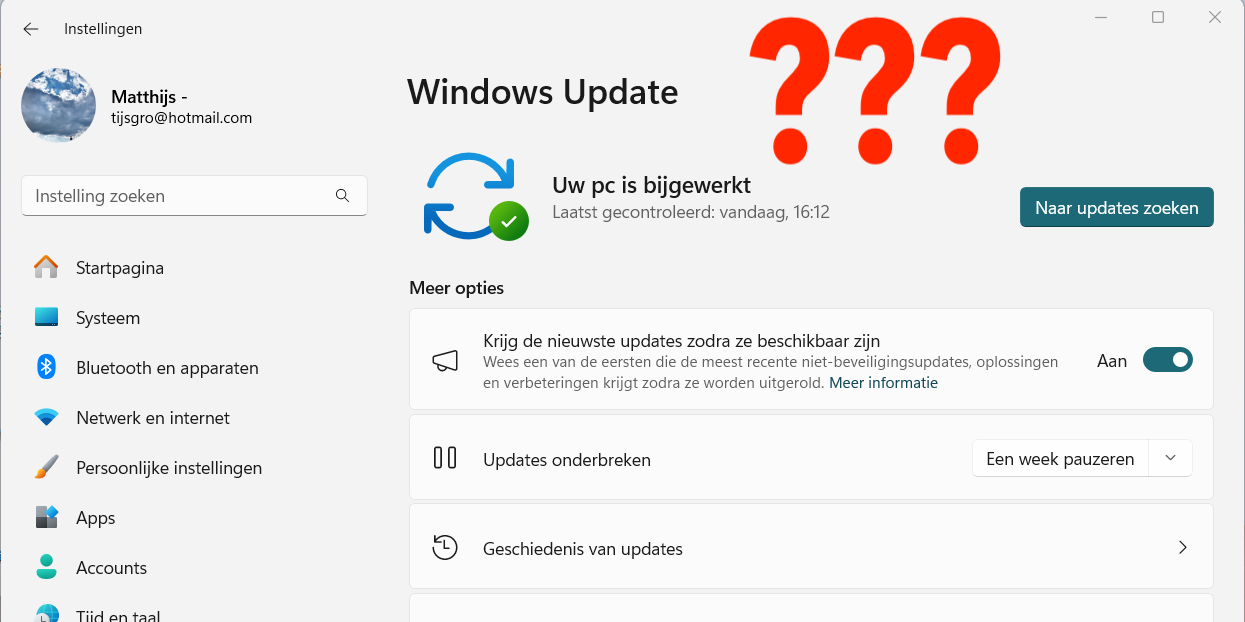Click the Netwerk en internet wifi icon
Viewport: 1245px width, 622px height.
[46, 417]
